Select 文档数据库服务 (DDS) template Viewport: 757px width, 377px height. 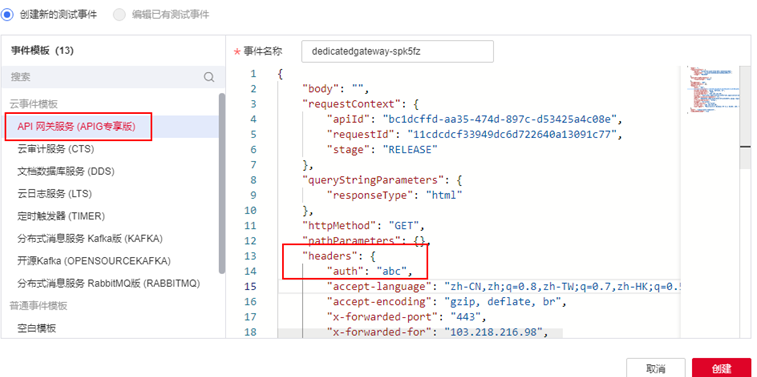click(66, 171)
